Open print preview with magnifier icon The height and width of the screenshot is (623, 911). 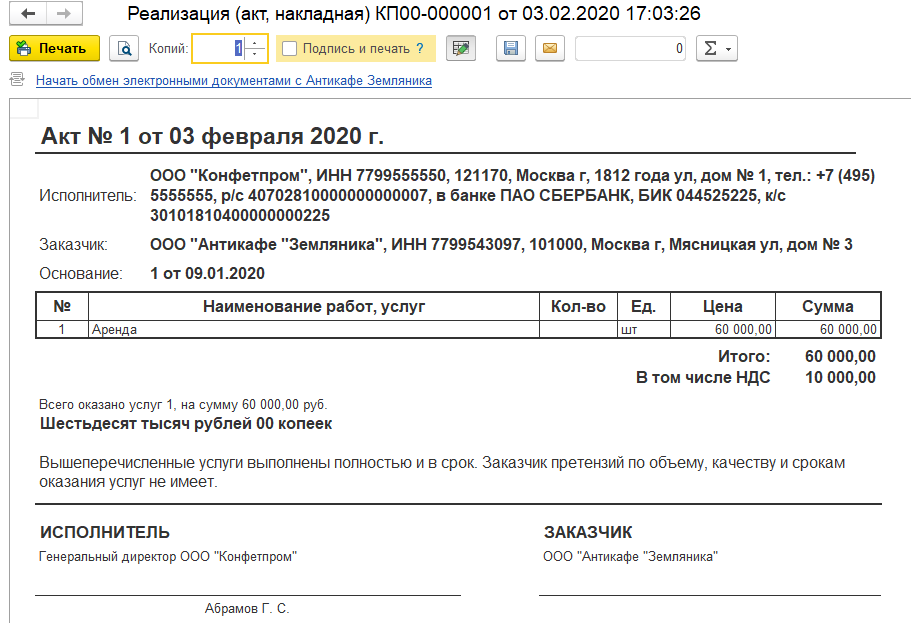(x=124, y=48)
